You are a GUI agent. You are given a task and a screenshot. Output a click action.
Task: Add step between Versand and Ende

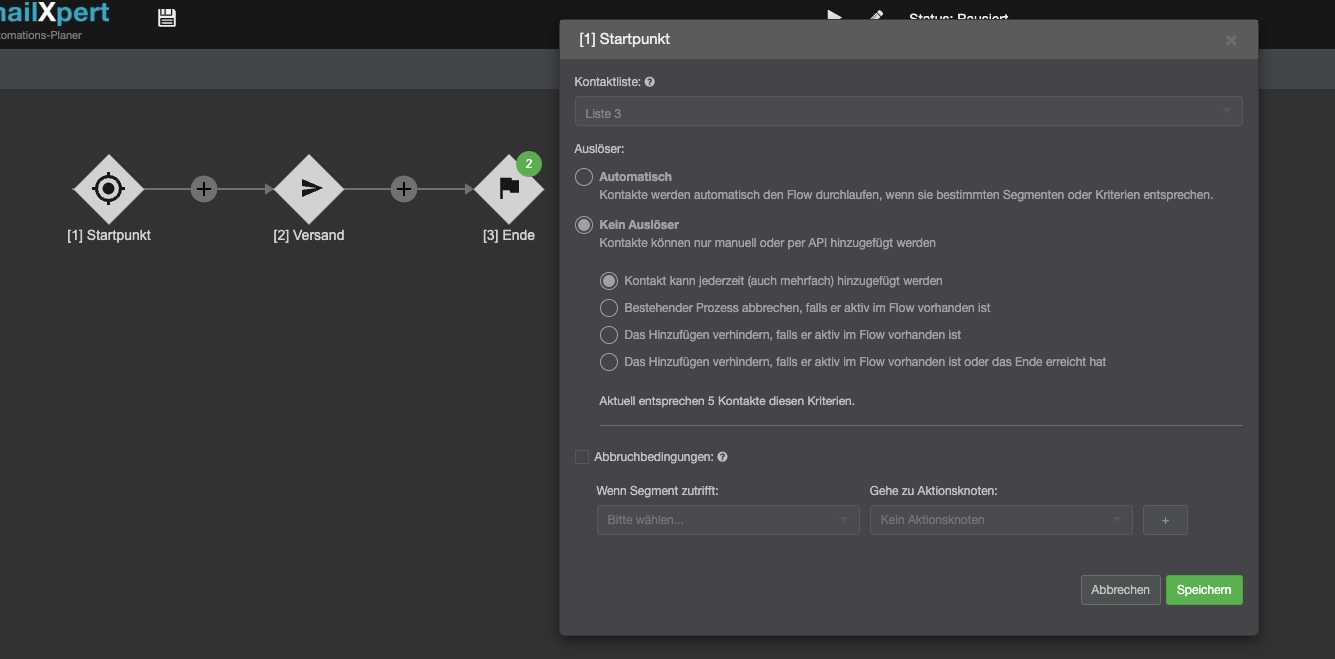(404, 189)
